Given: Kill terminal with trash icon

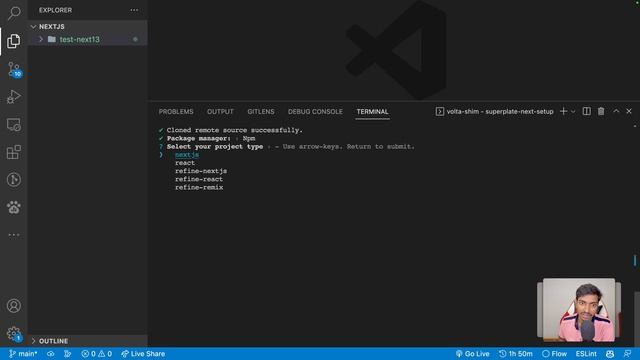Looking at the screenshot, I should coord(601,111).
